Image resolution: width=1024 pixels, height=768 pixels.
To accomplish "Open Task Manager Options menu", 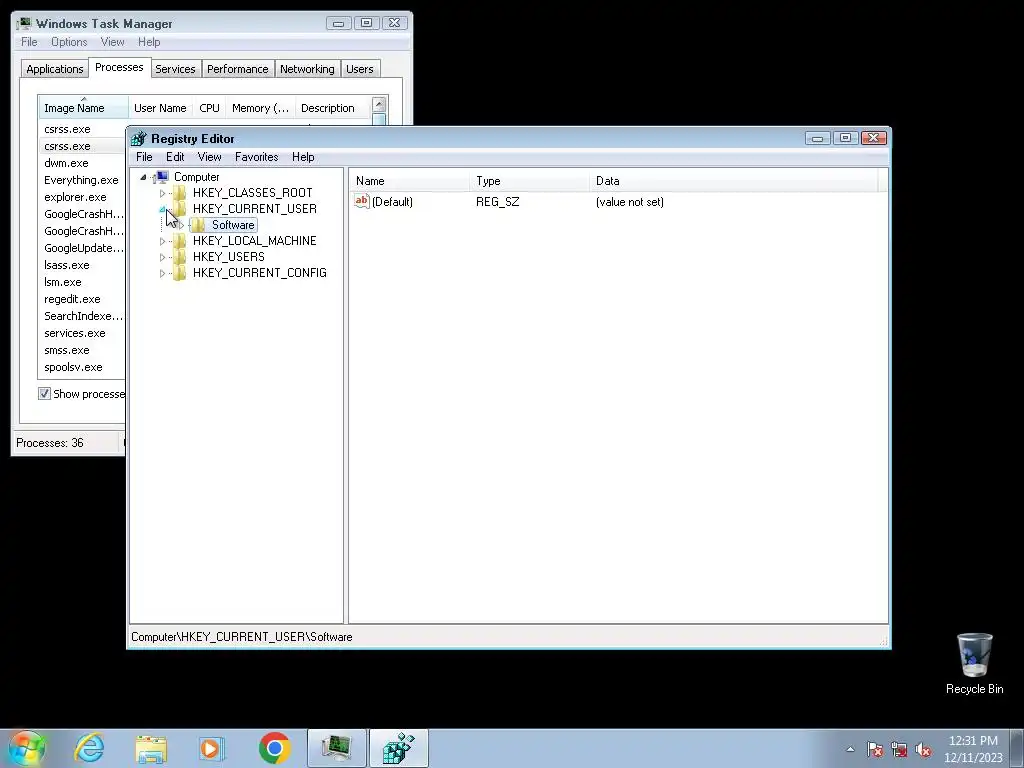I will pyautogui.click(x=69, y=42).
